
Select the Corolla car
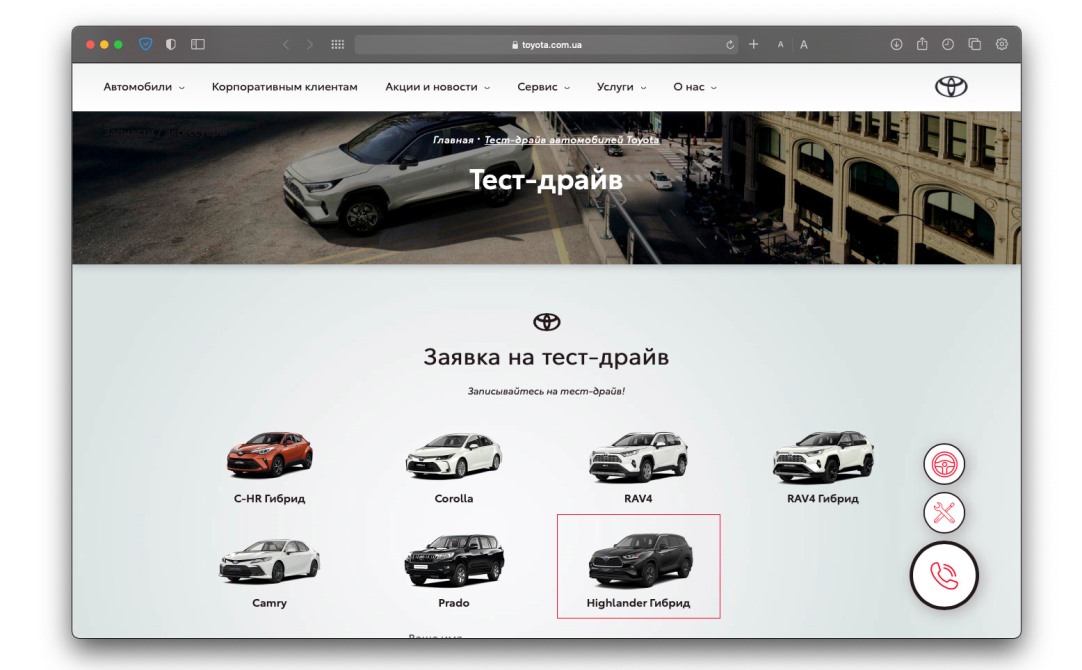coord(453,468)
